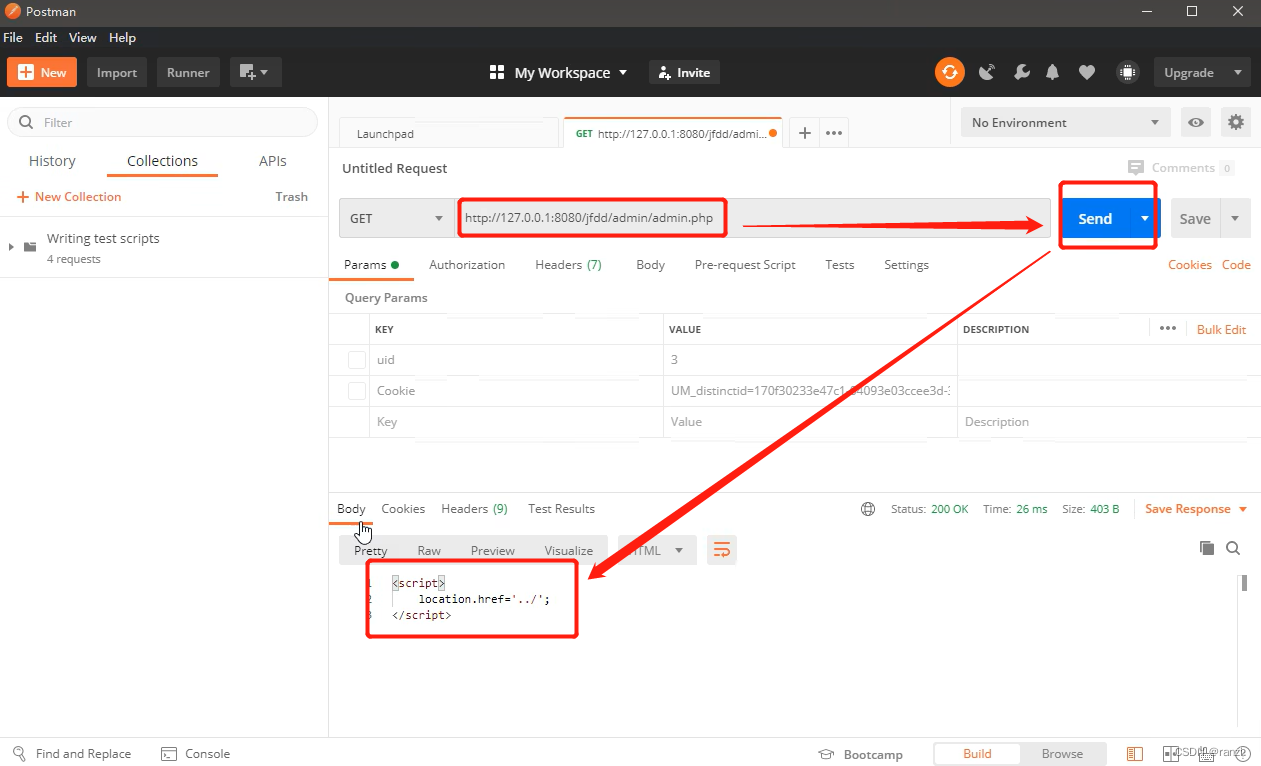Open manage environments gear icon
The width and height of the screenshot is (1261, 766).
pyautogui.click(x=1236, y=122)
